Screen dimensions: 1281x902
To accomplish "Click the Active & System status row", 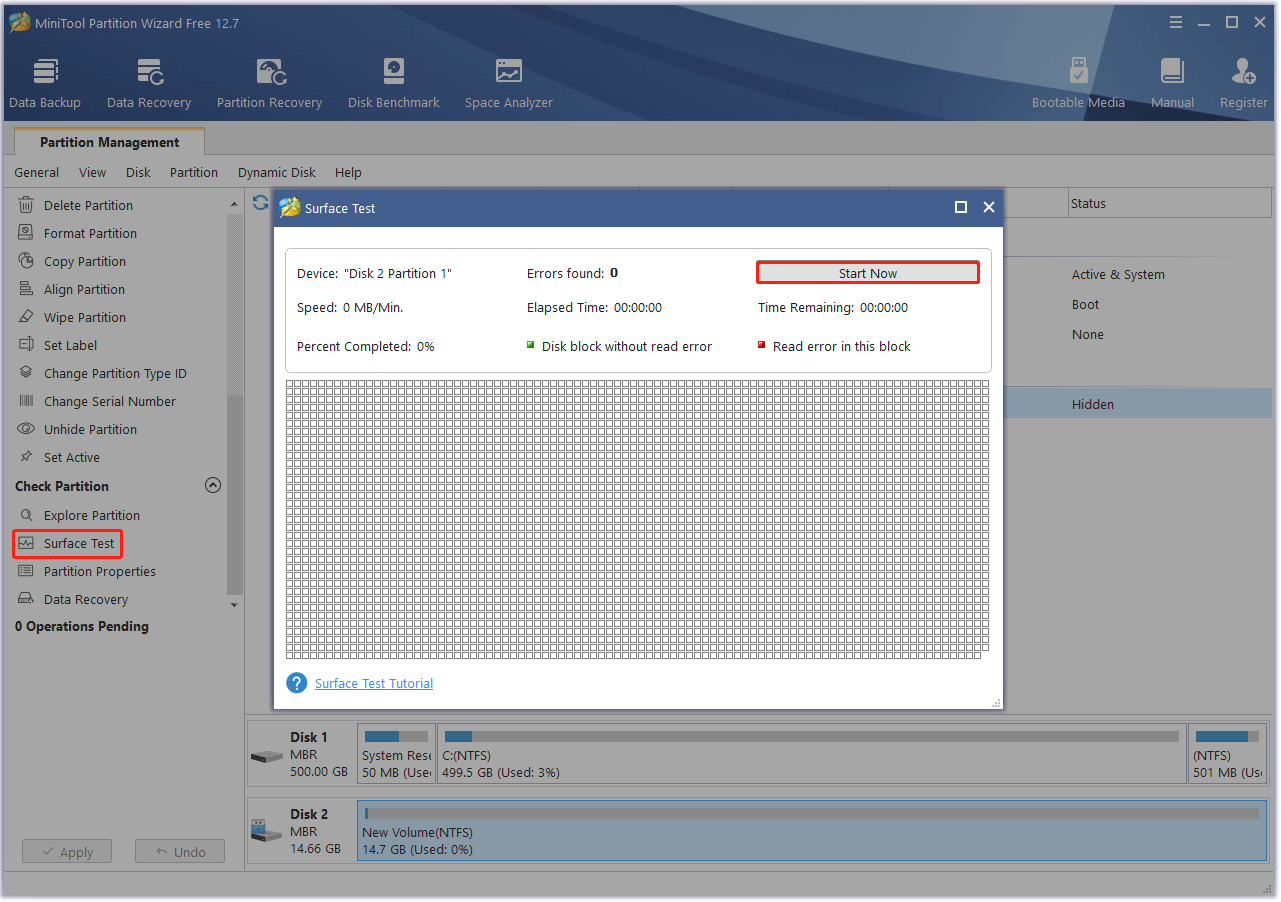I will (x=1118, y=274).
